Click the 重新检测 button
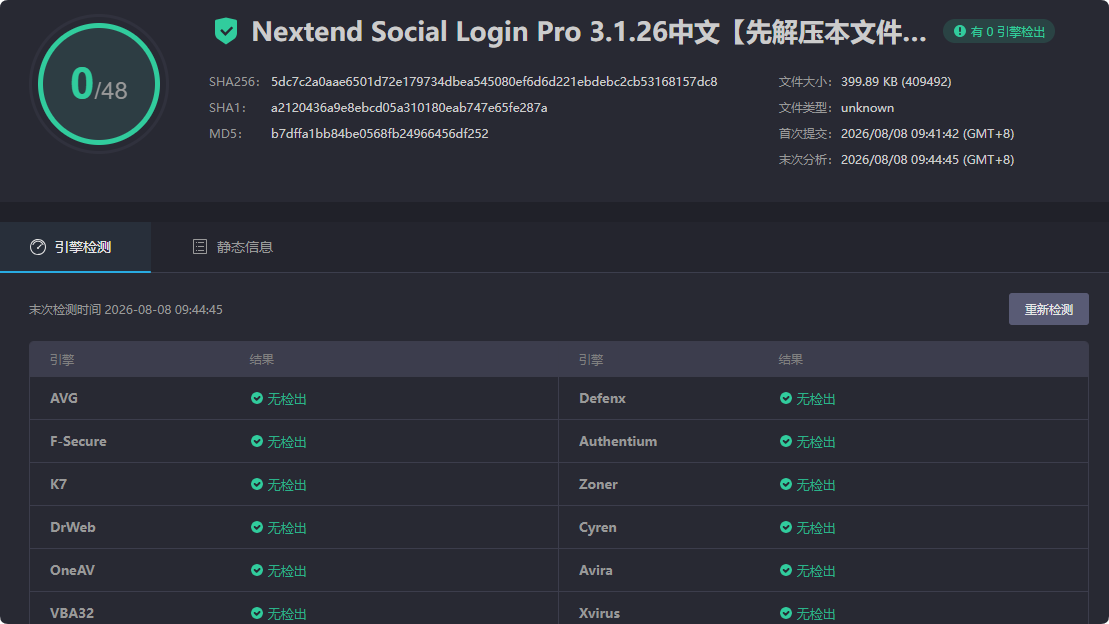Image resolution: width=1109 pixels, height=624 pixels. tap(1048, 309)
